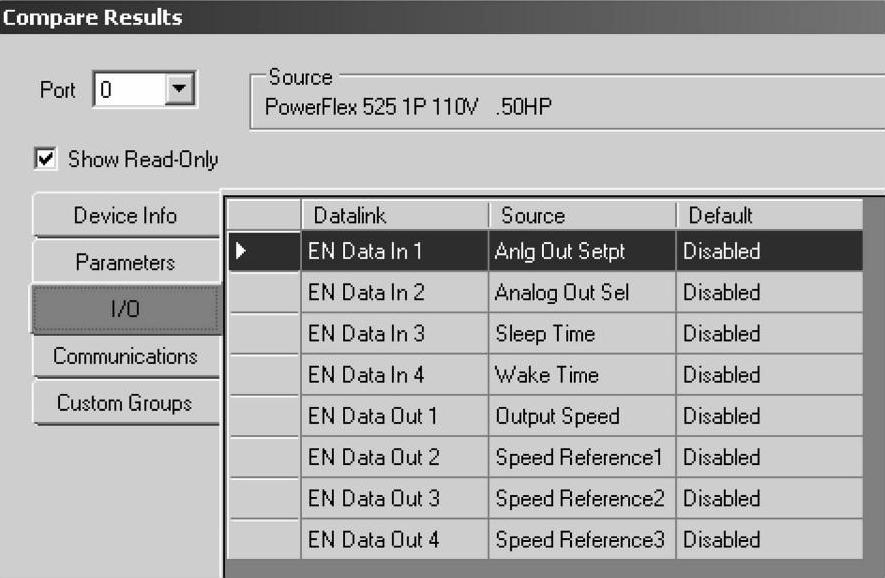Click the row header of EN Data In 3
Viewport: 885px width, 578px height.
click(x=264, y=333)
